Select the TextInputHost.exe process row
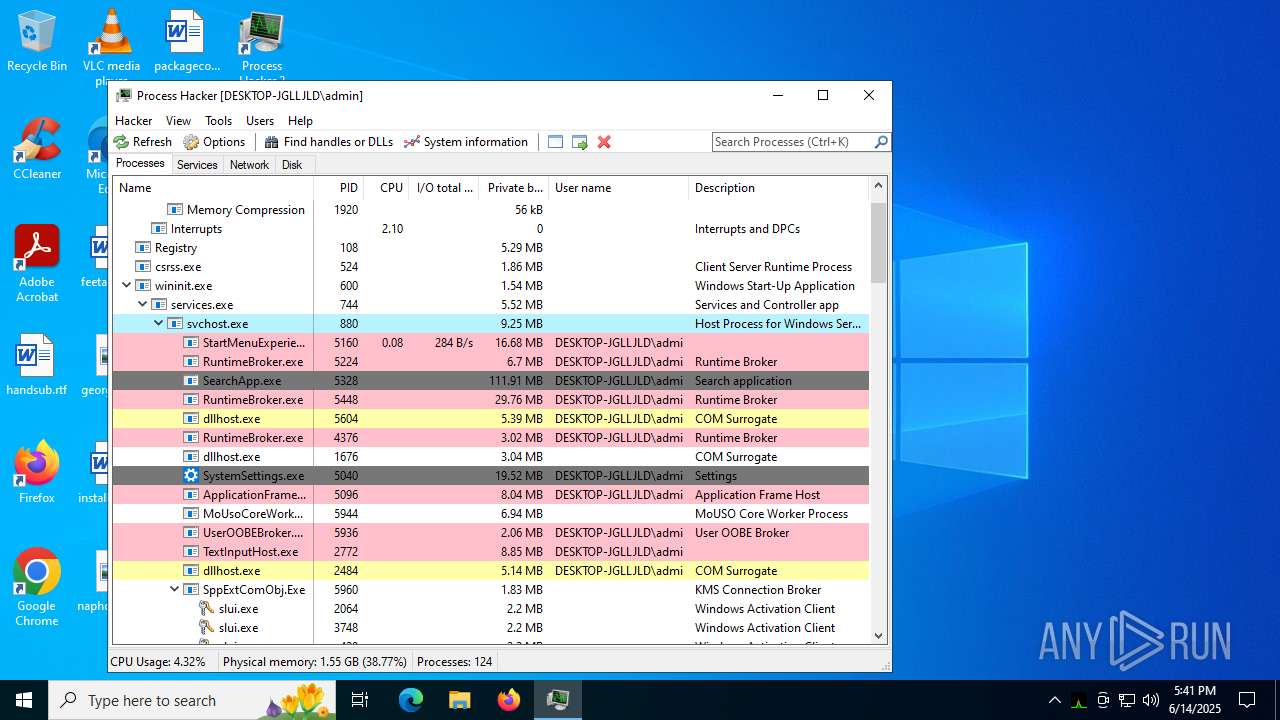This screenshot has width=1280, height=720. tap(490, 552)
